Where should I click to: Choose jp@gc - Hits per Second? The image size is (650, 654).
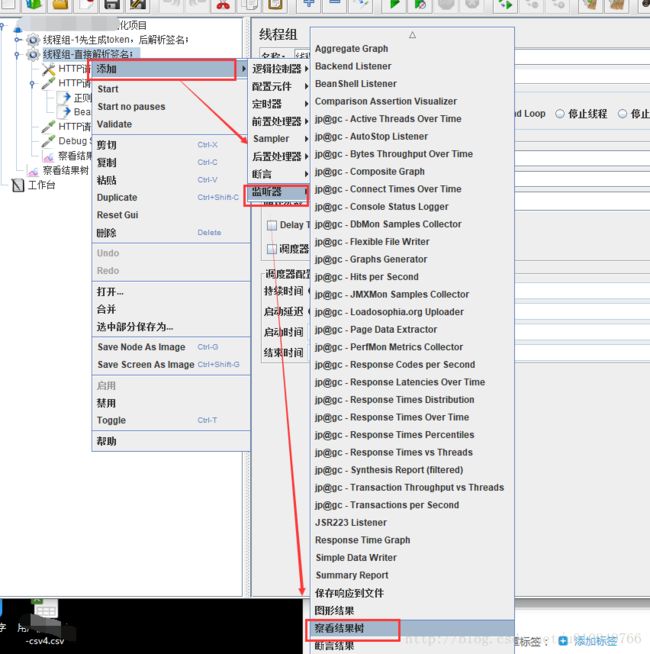(x=413, y=277)
